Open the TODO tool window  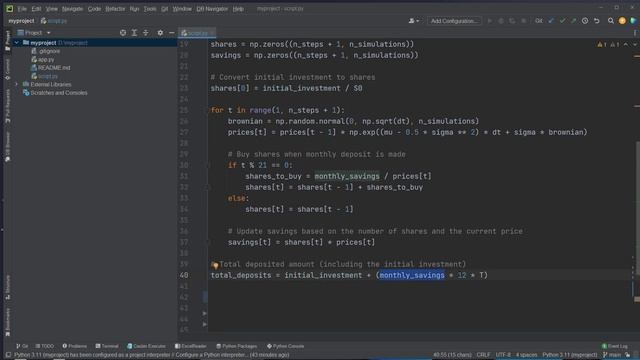coord(45,346)
